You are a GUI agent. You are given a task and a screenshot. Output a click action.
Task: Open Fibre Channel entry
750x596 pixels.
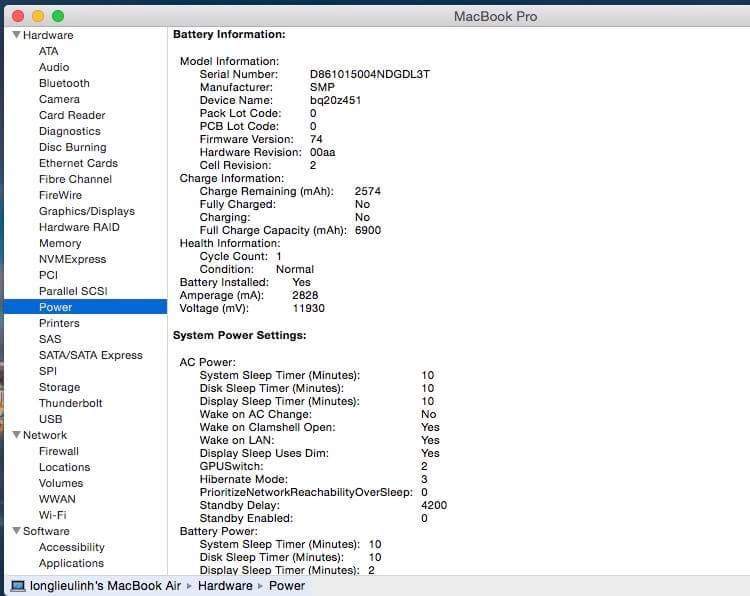coord(76,179)
